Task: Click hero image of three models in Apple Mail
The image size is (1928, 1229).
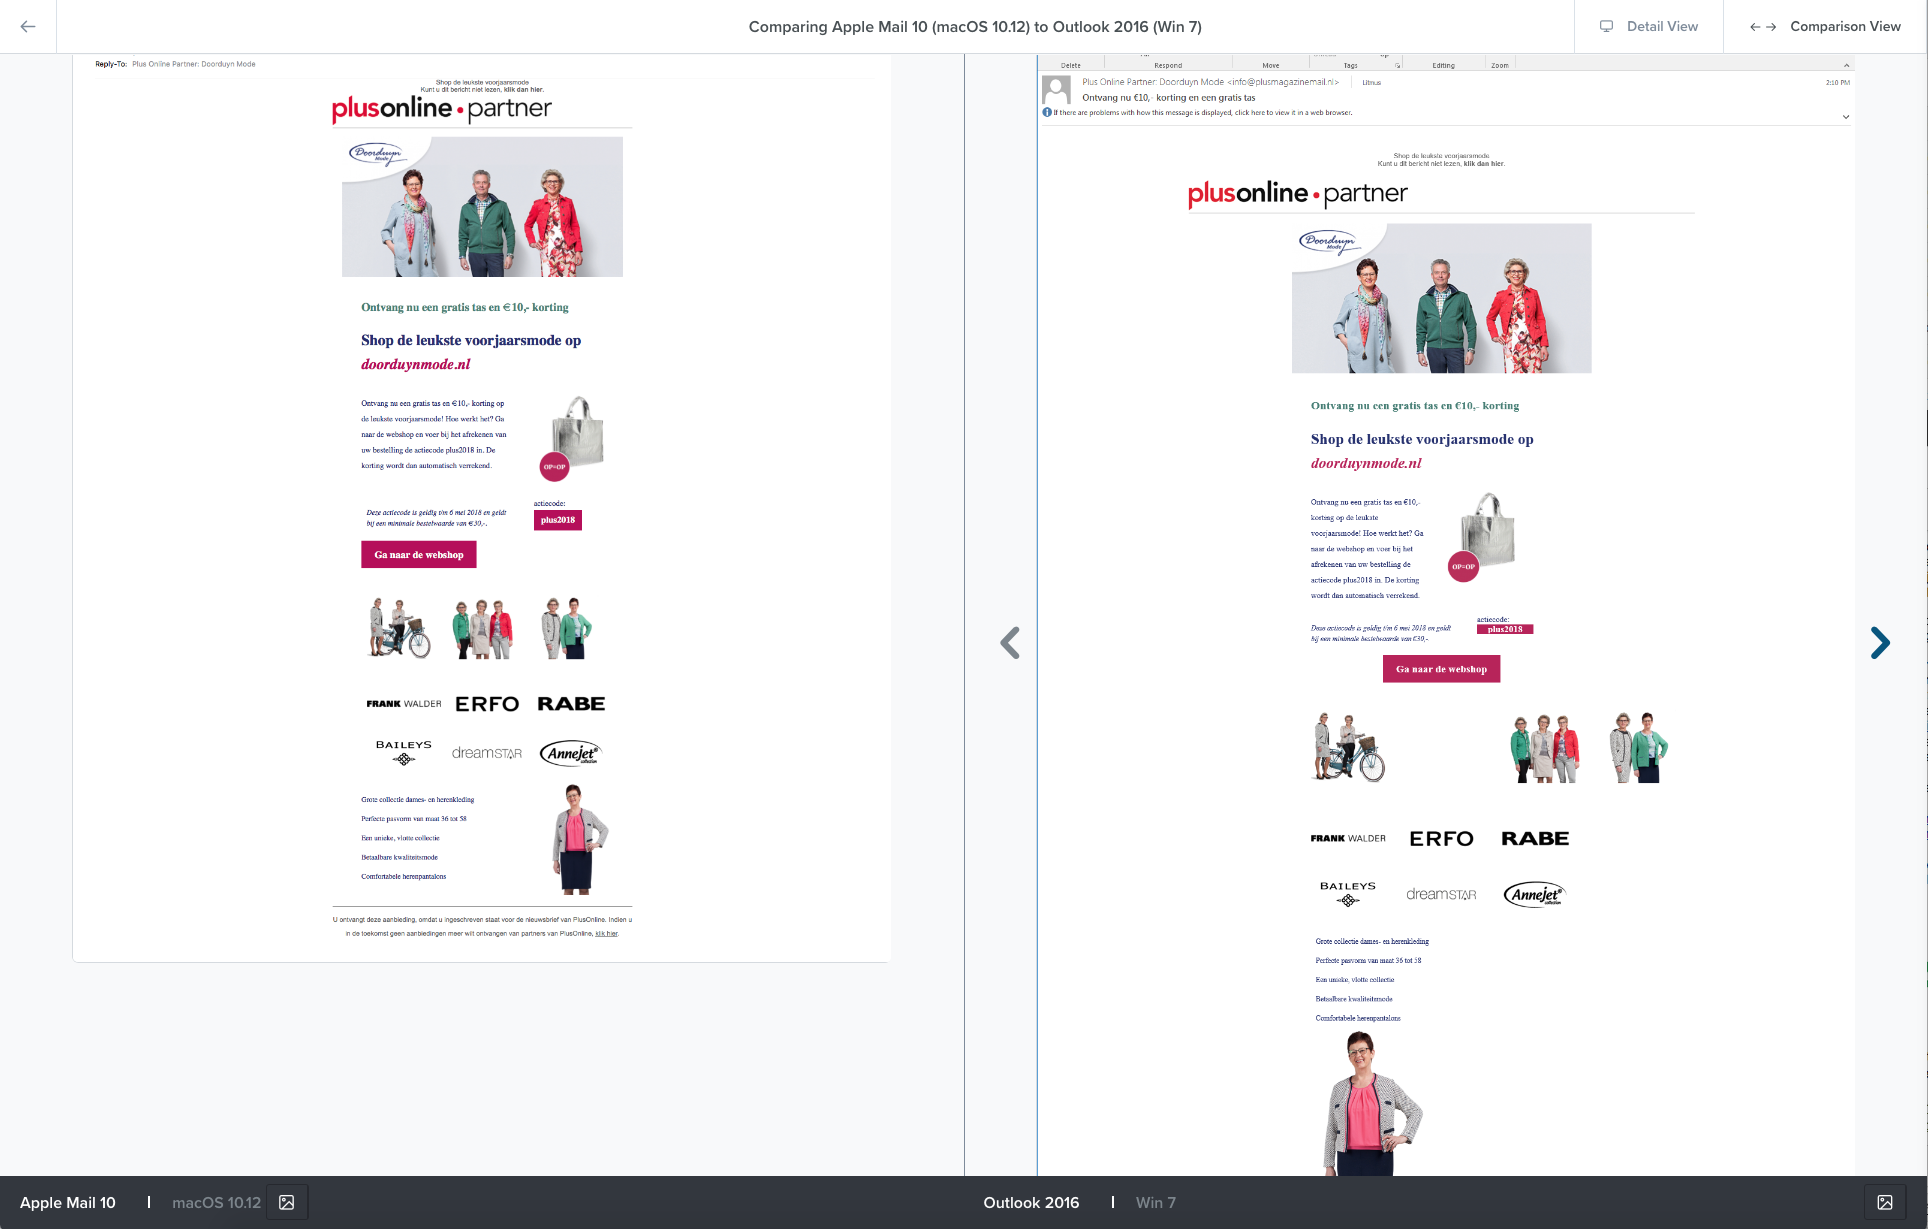Action: 482,207
